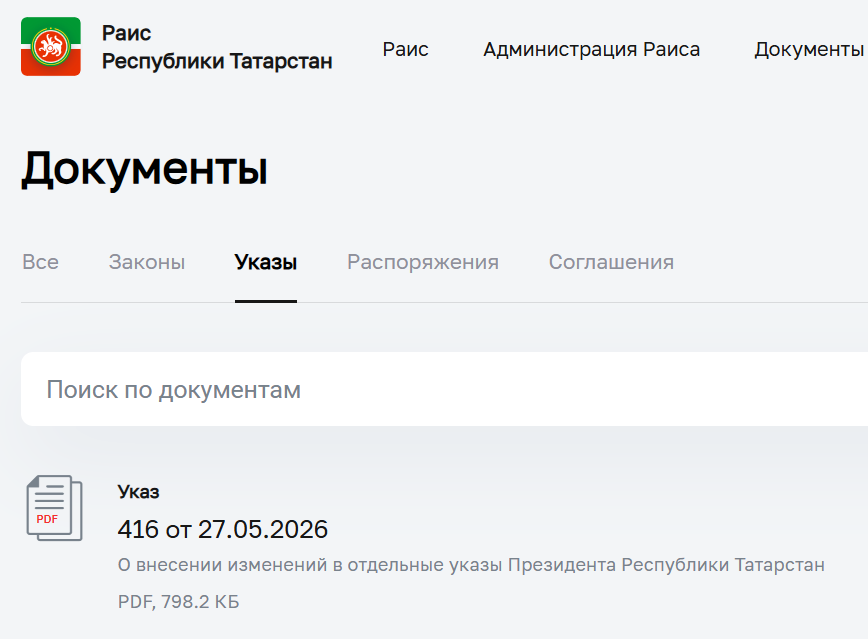Click the underline indicator beneath 'Указы' tab
Viewport: 868px width, 639px height.
pyautogui.click(x=266, y=301)
